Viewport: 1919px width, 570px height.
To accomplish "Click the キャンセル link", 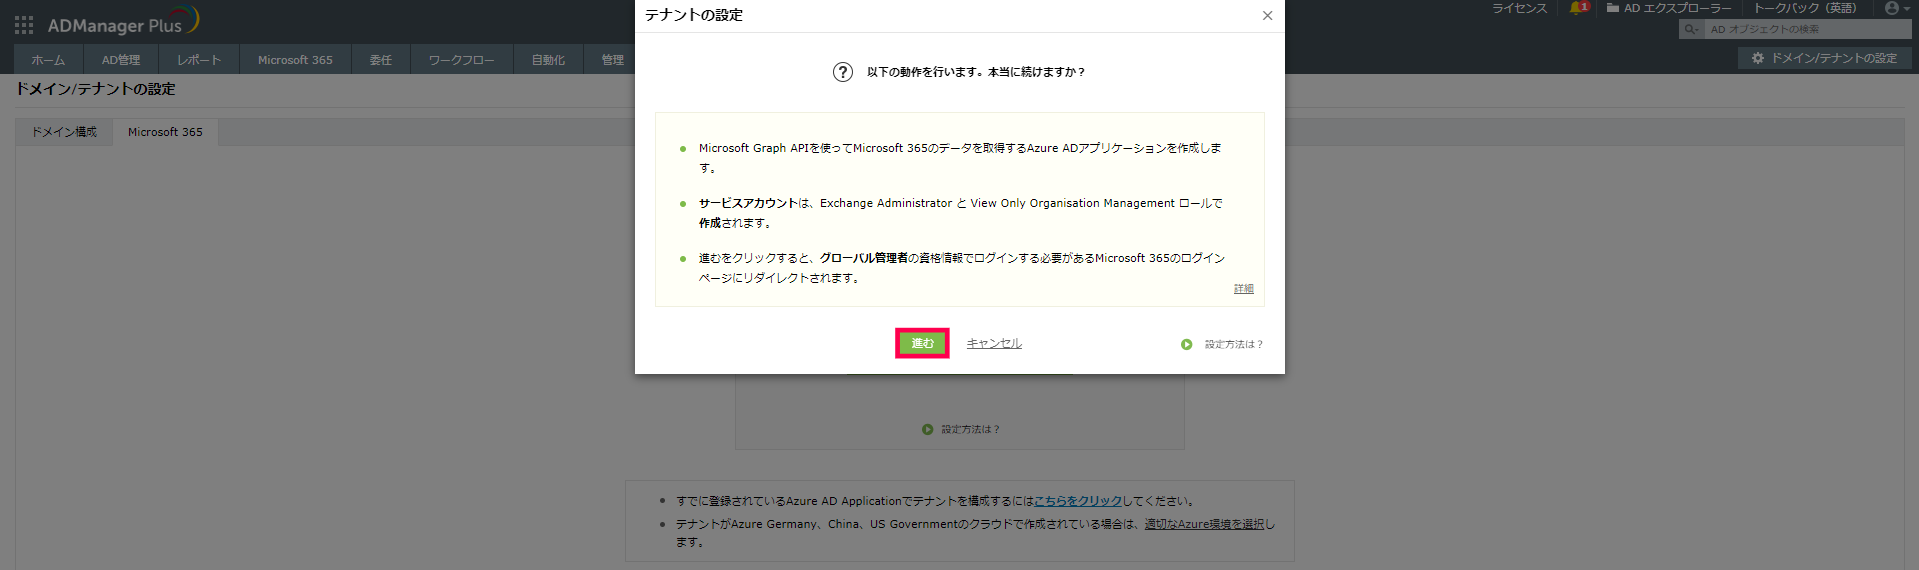I will (x=994, y=343).
